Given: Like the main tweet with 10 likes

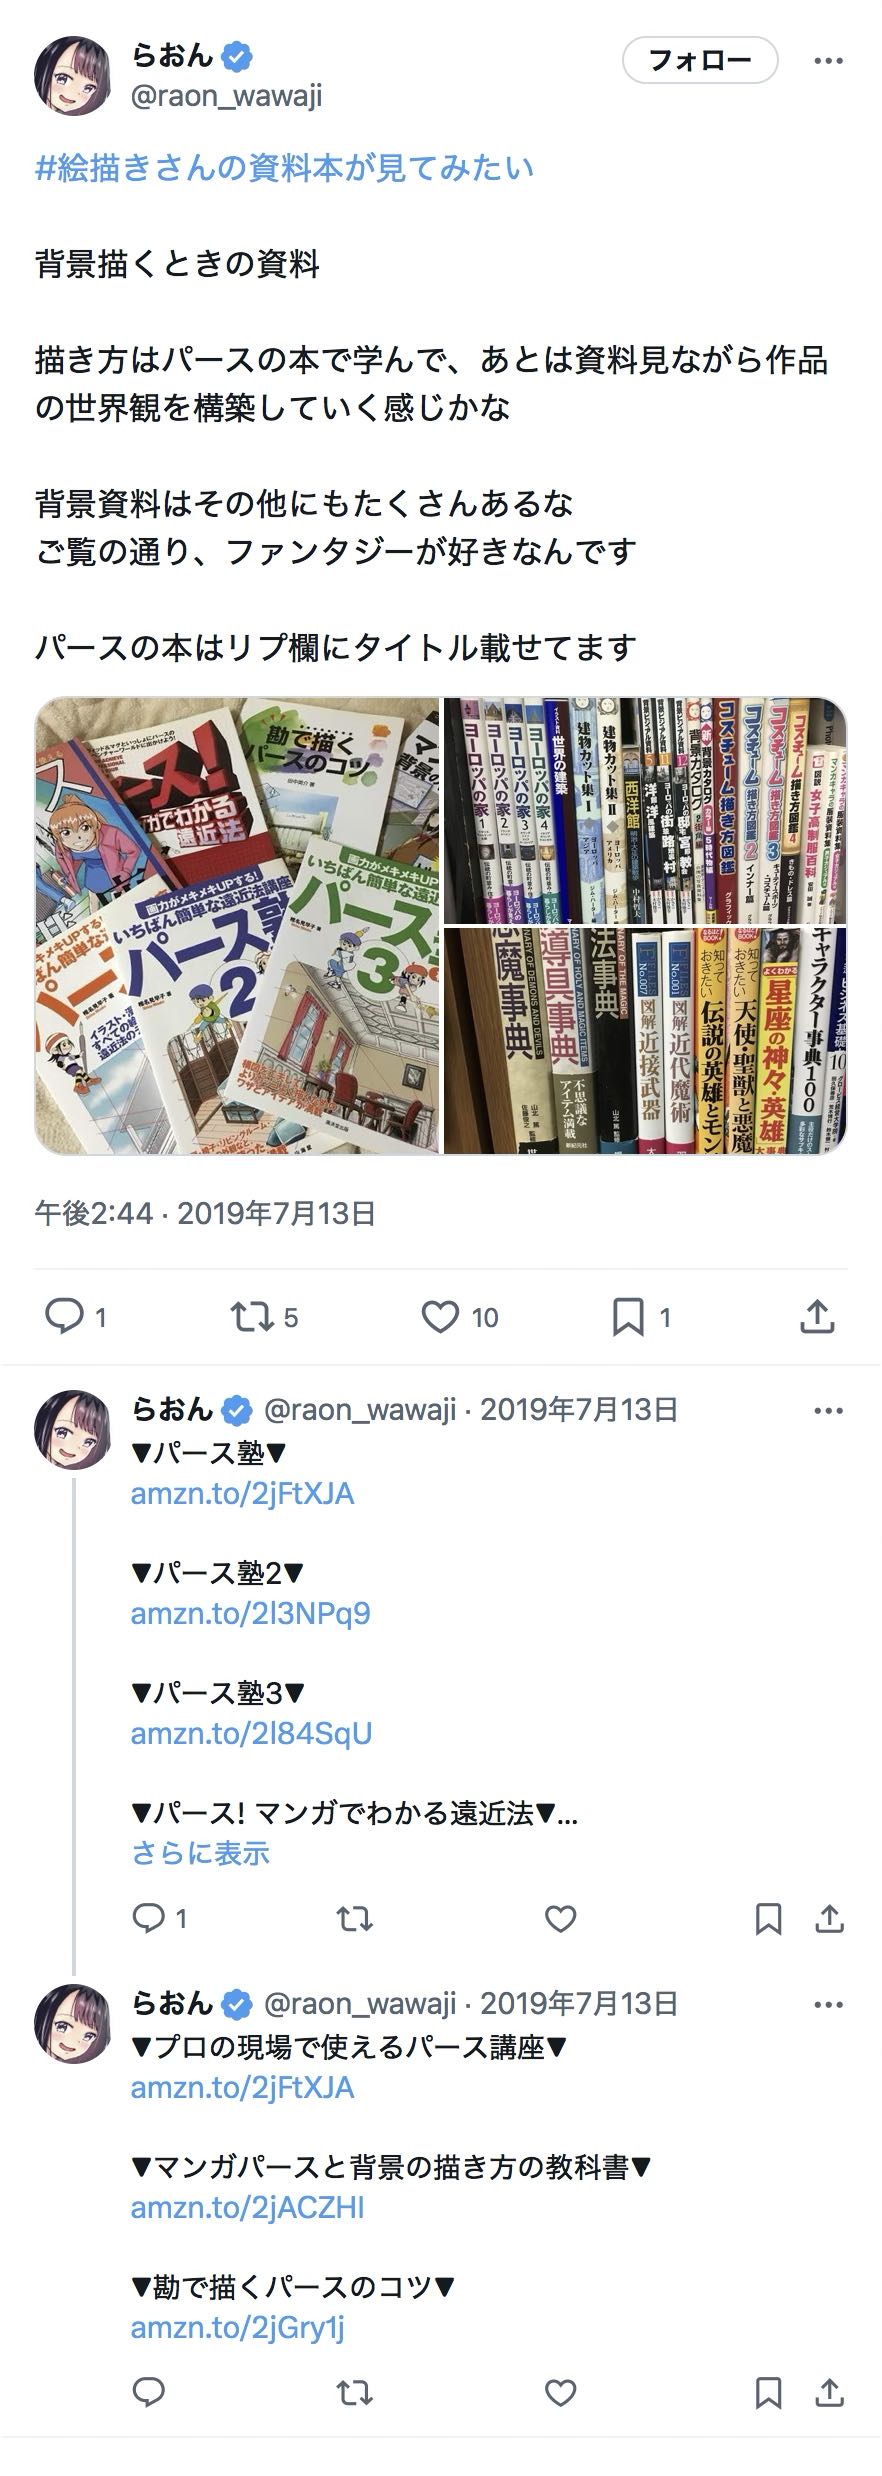Looking at the screenshot, I should point(459,1316).
